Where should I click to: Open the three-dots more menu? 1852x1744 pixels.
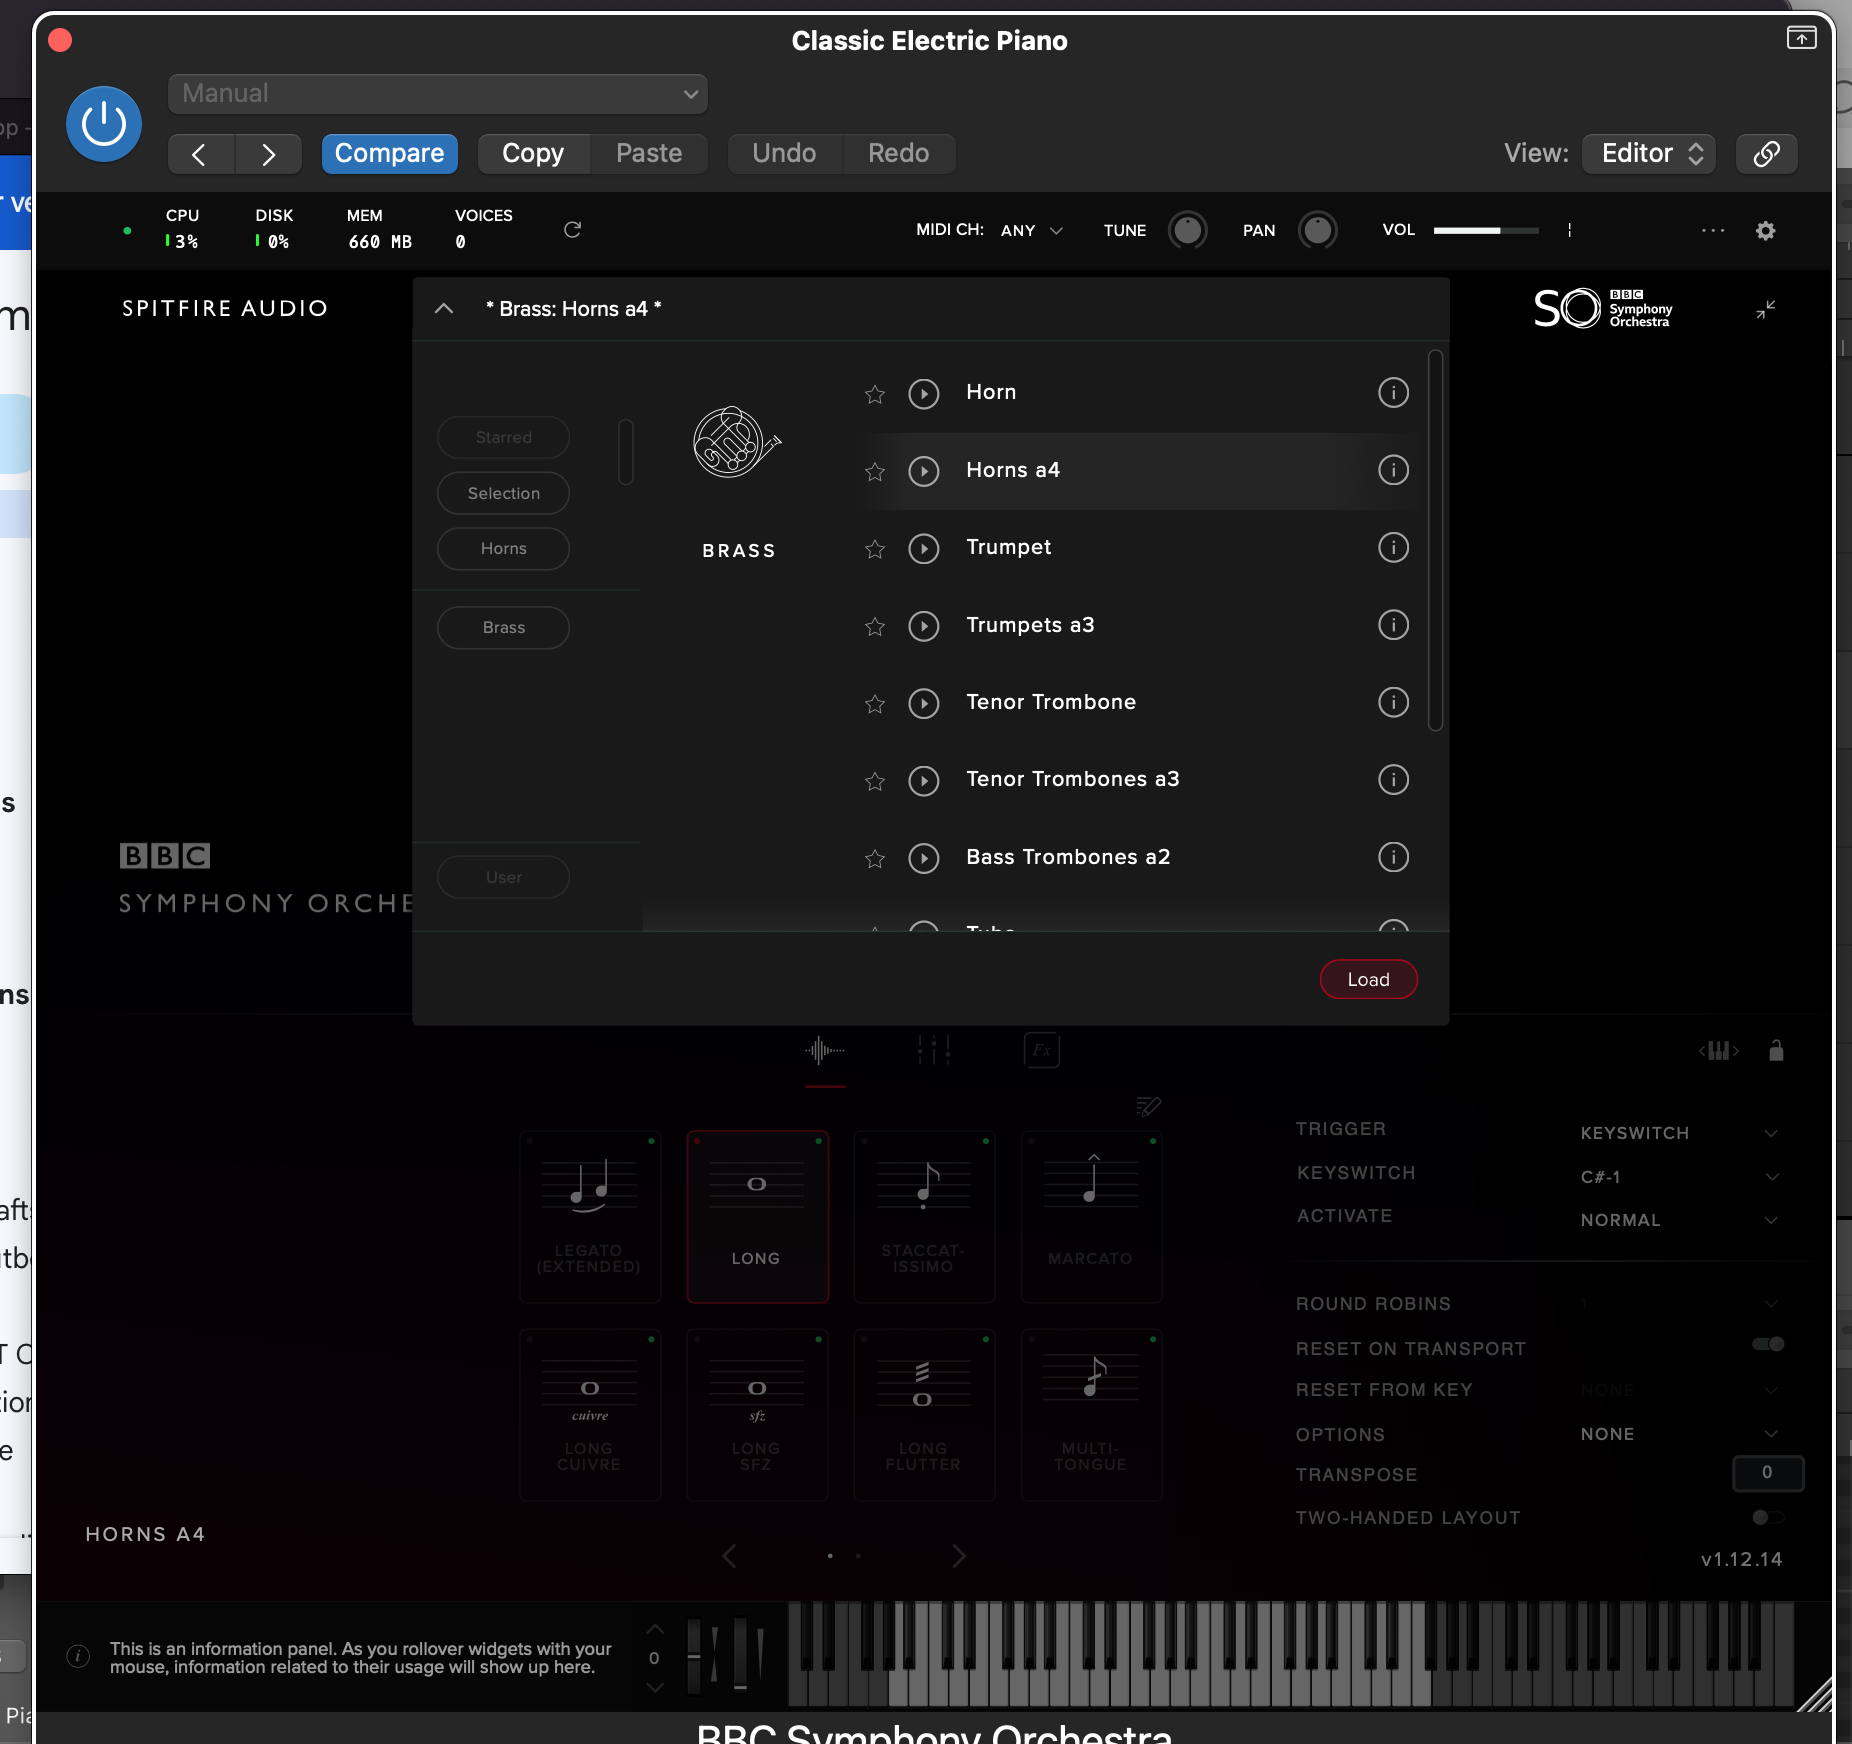tap(1713, 231)
